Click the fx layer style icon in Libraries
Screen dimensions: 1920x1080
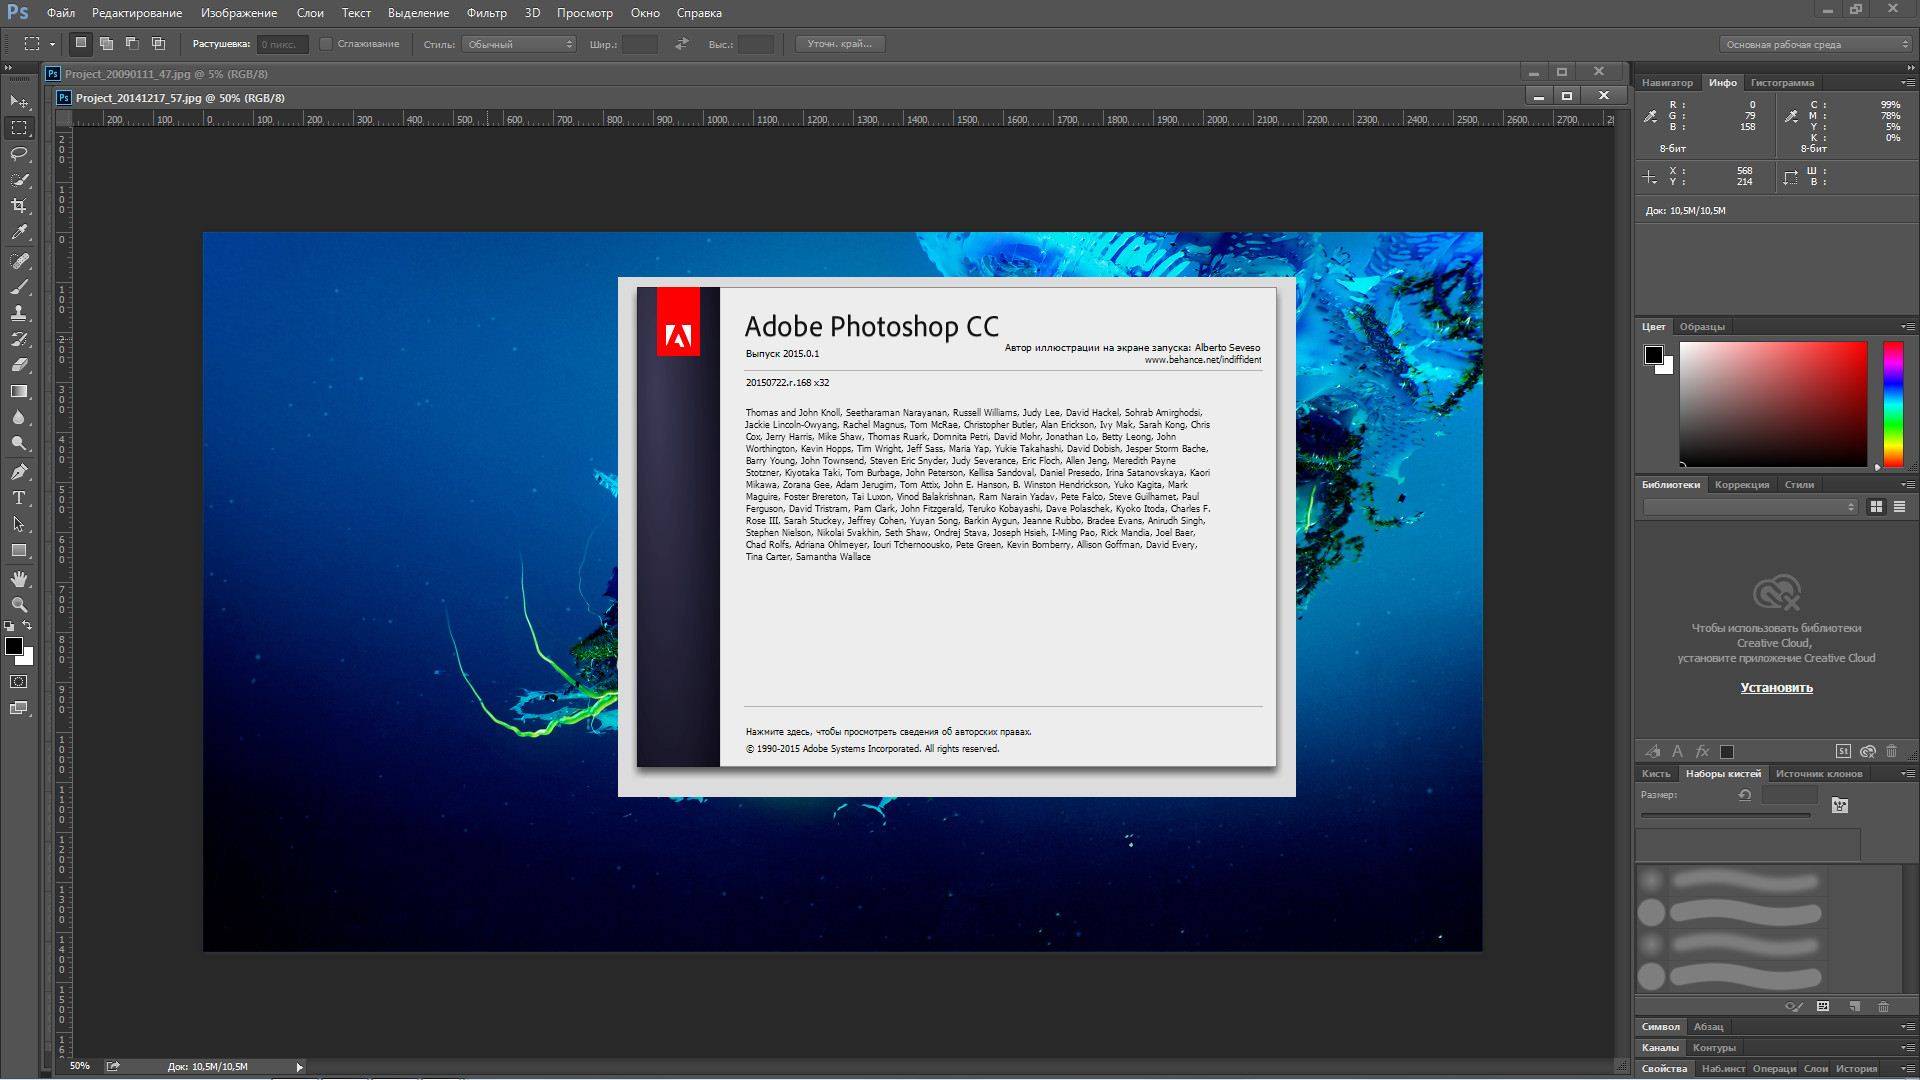tap(1702, 751)
